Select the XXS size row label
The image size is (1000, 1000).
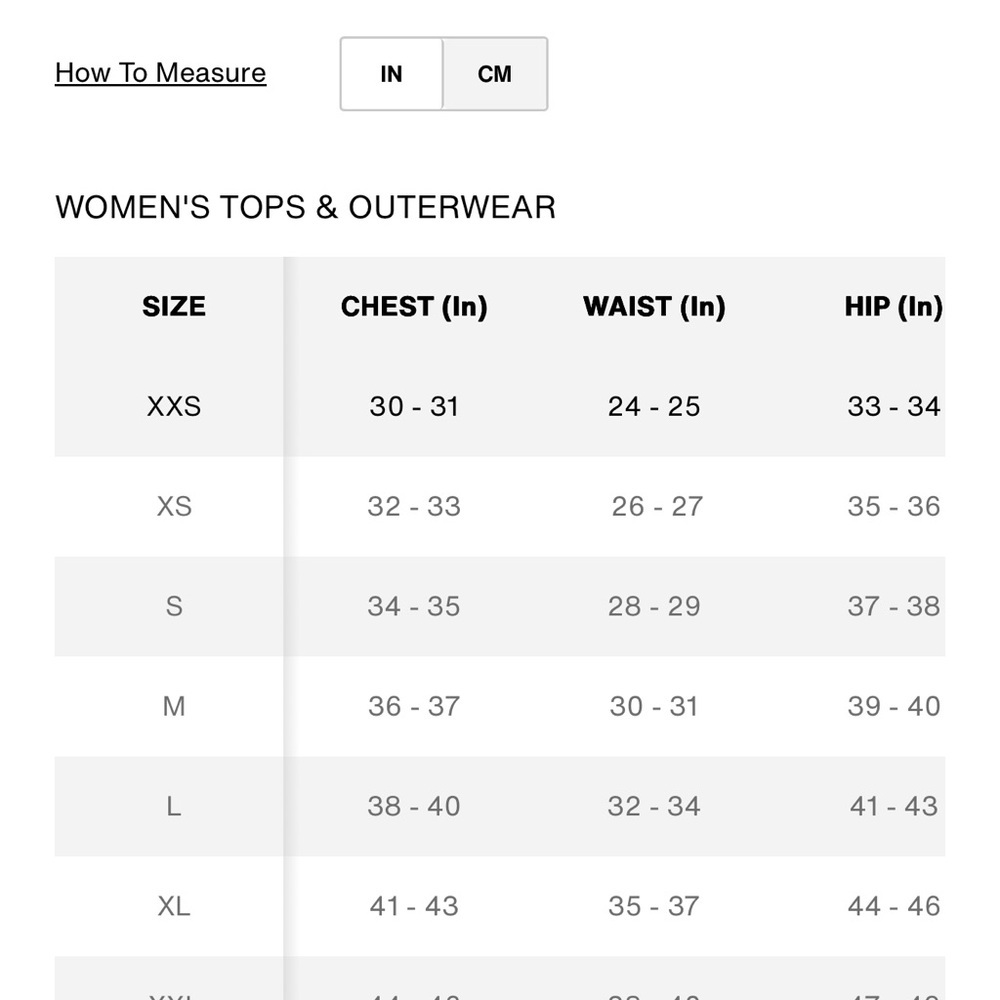[174, 407]
